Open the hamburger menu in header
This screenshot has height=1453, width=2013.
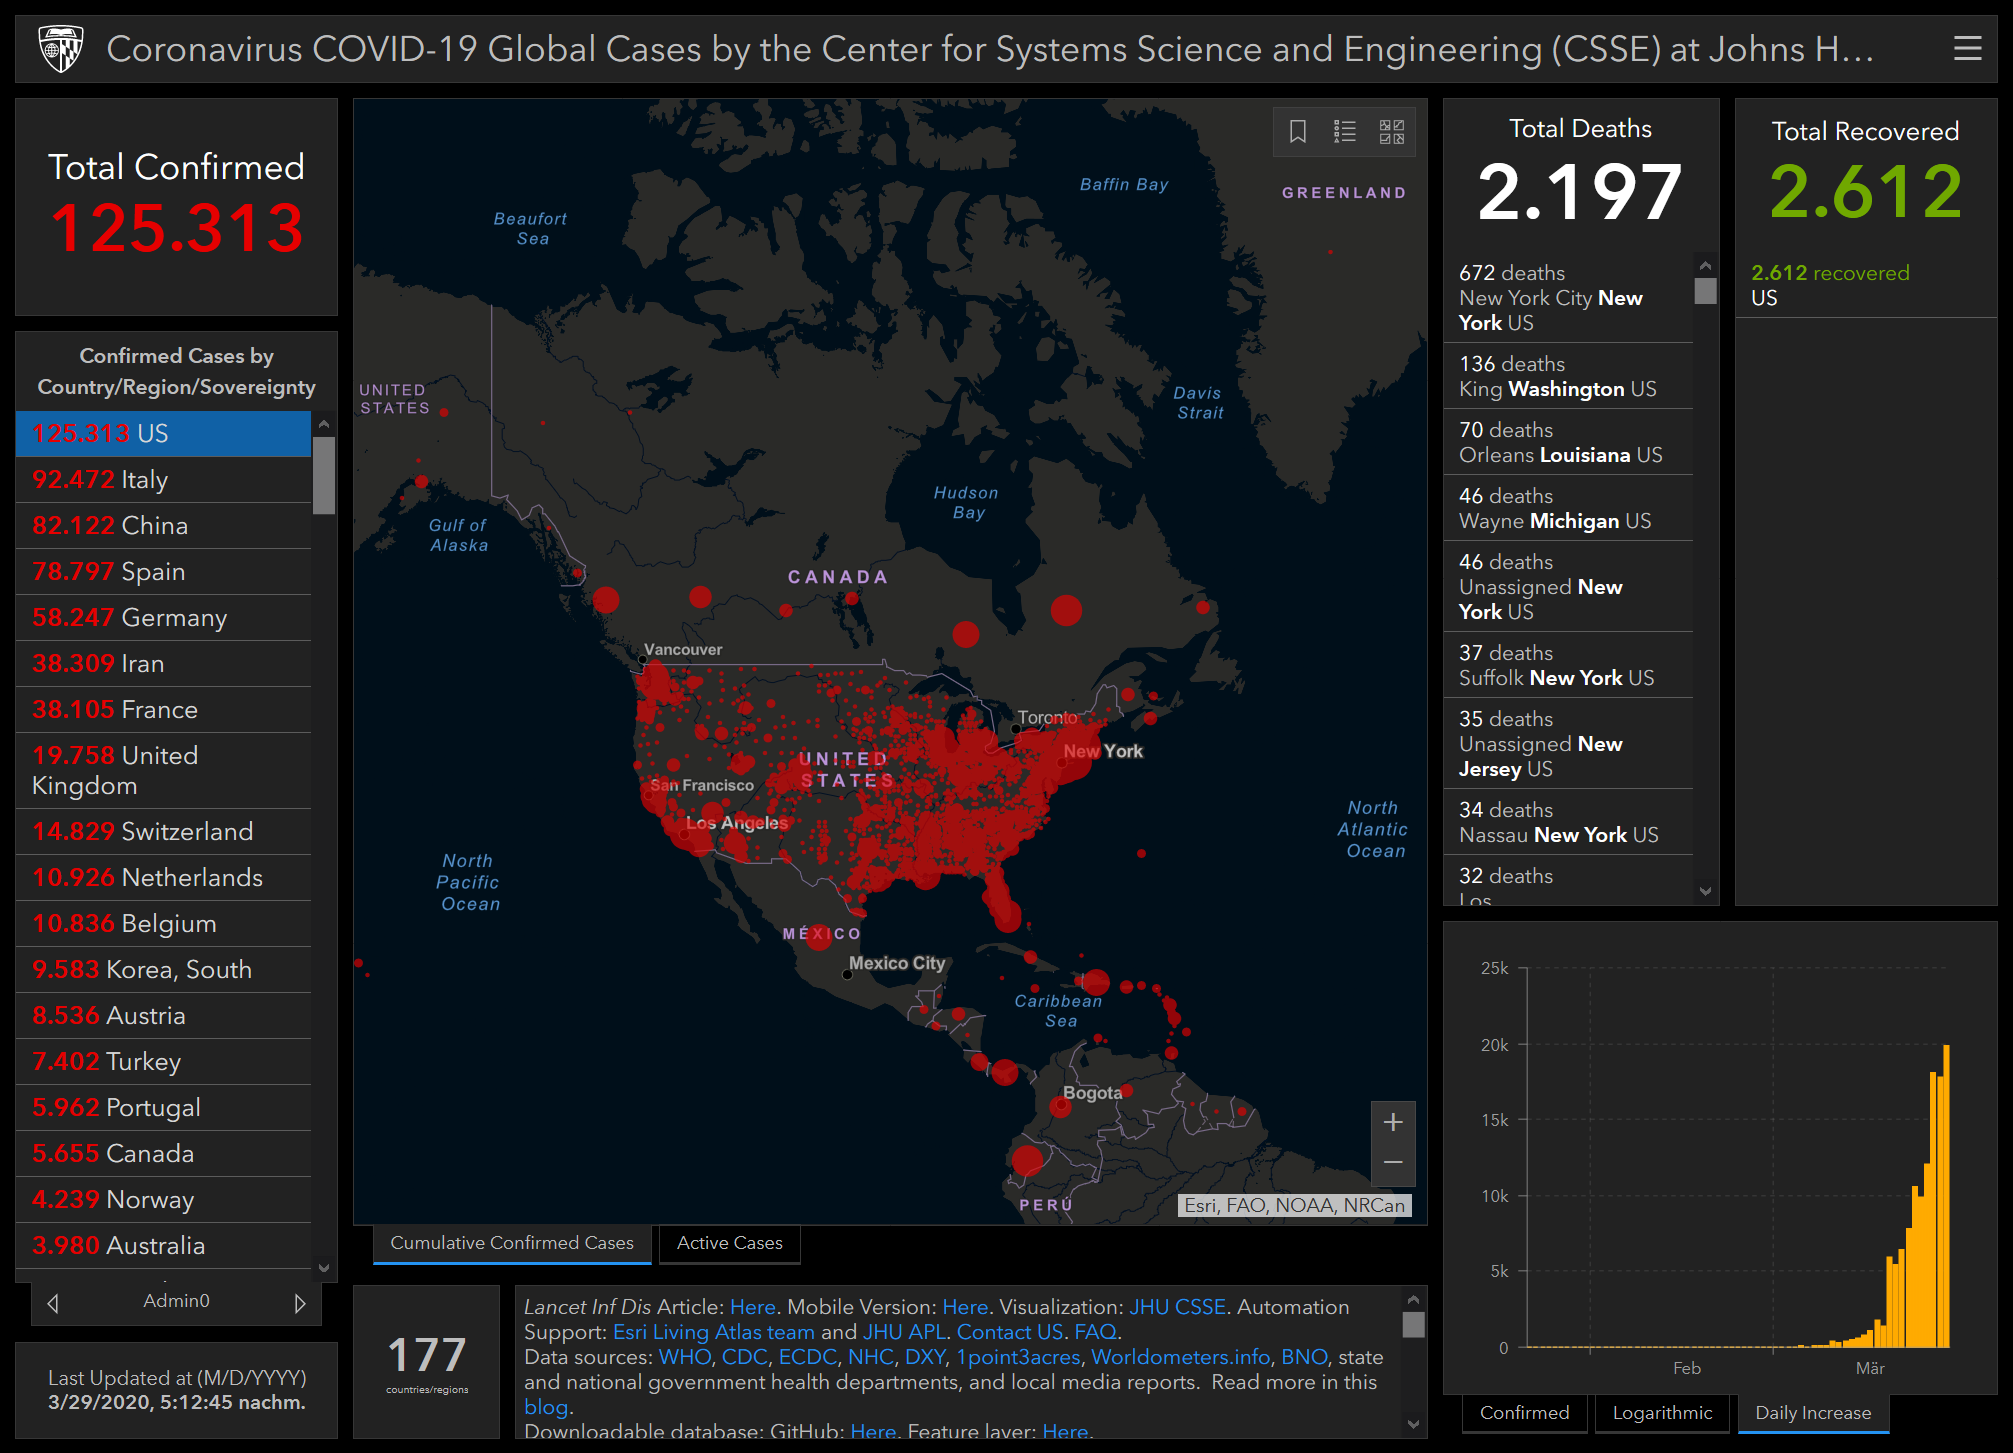(1967, 48)
